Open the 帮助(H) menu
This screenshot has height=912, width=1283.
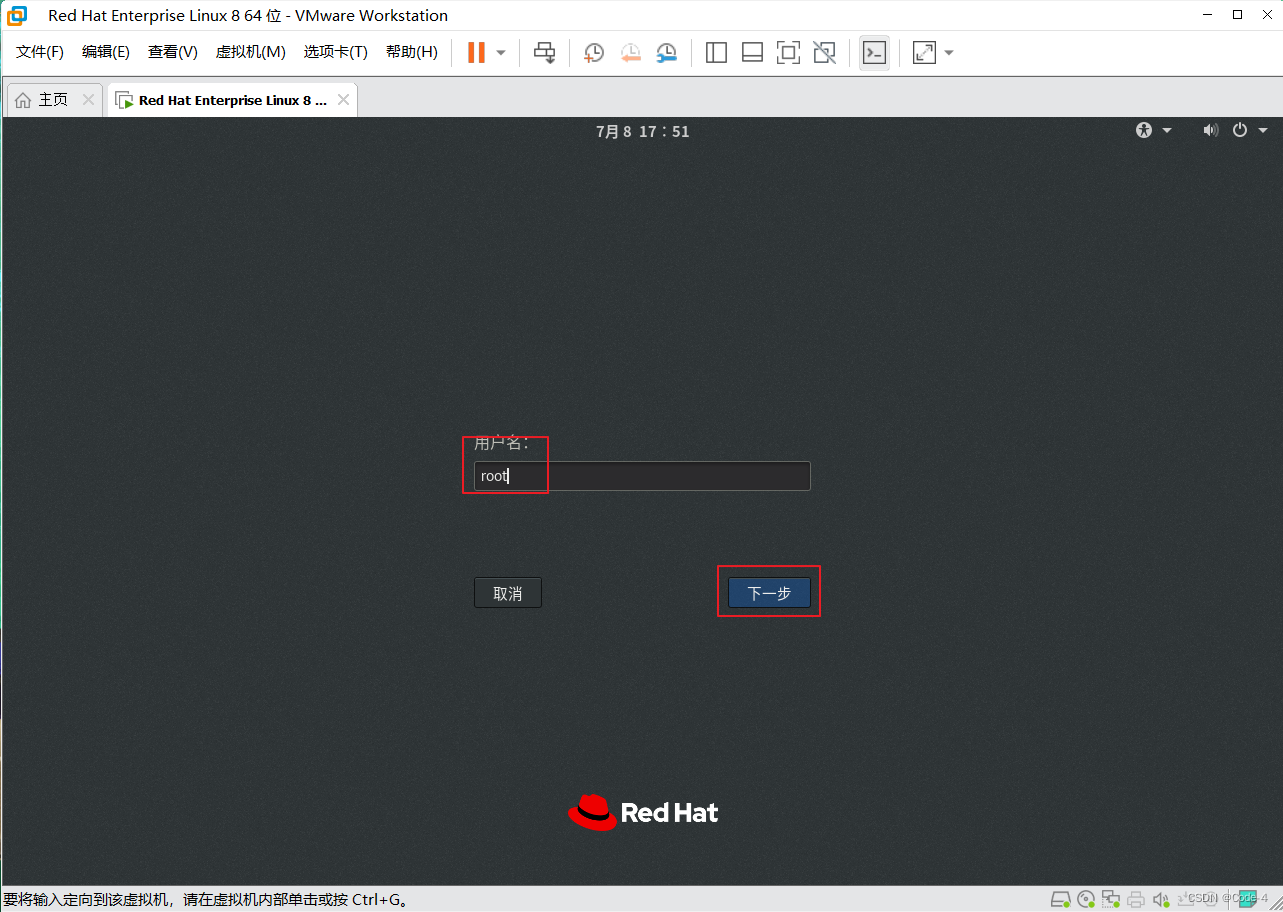click(x=412, y=52)
